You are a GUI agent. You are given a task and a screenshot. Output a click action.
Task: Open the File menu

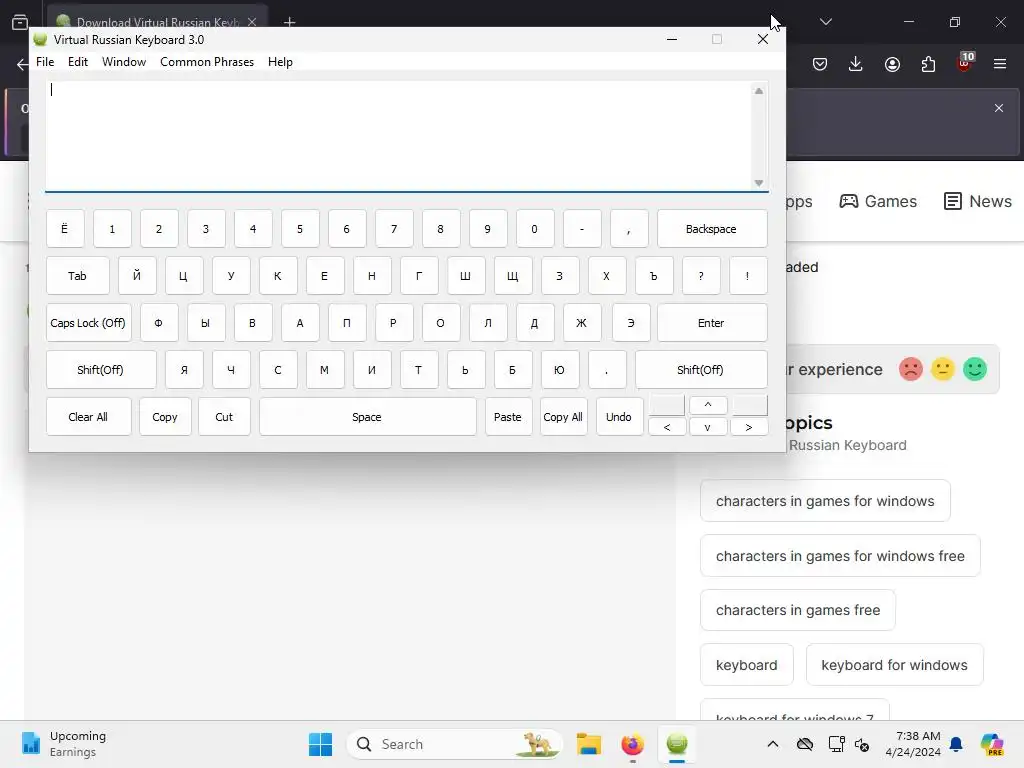pos(45,62)
